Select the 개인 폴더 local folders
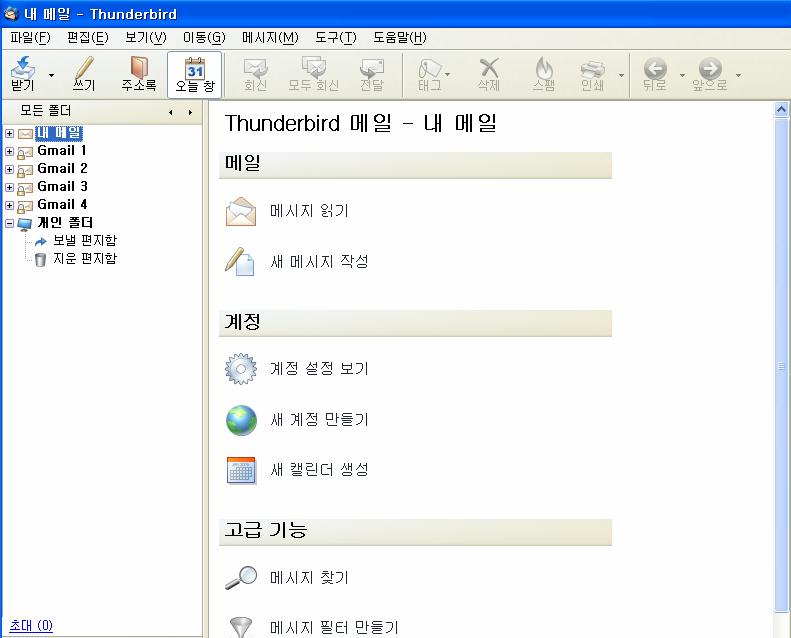Screen dimensions: 791x638 [65, 222]
